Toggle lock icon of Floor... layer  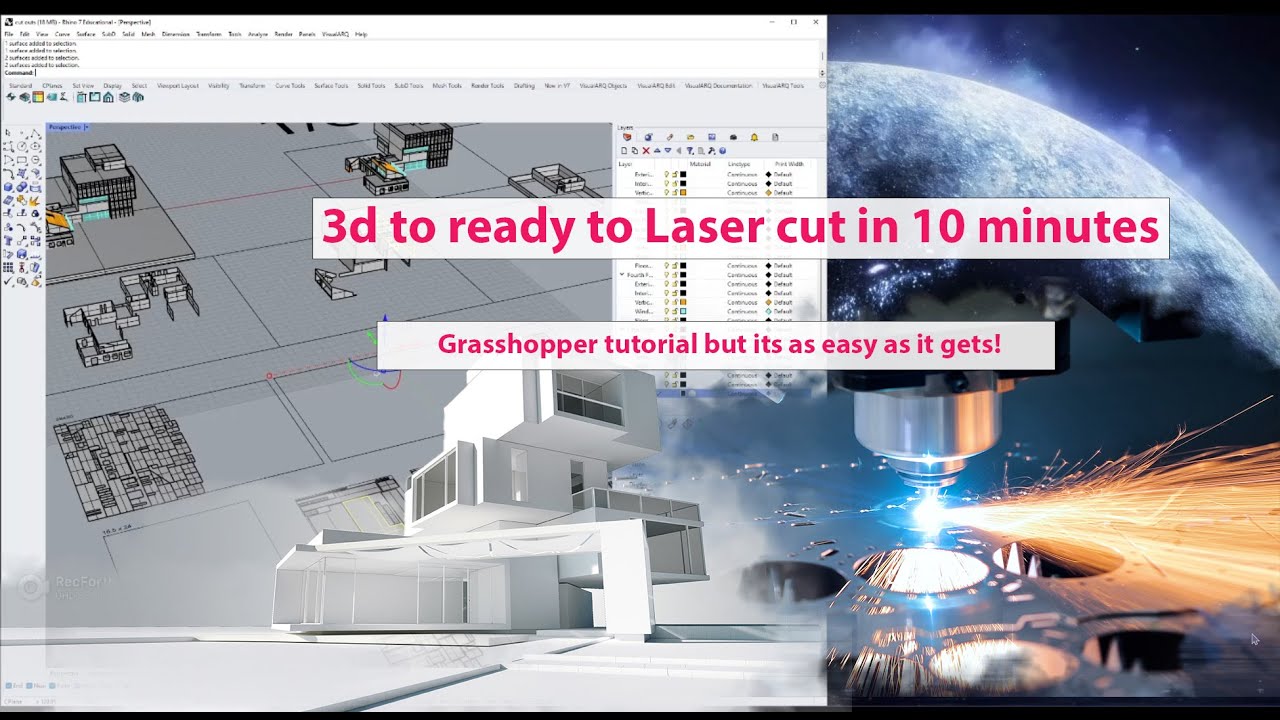point(675,266)
